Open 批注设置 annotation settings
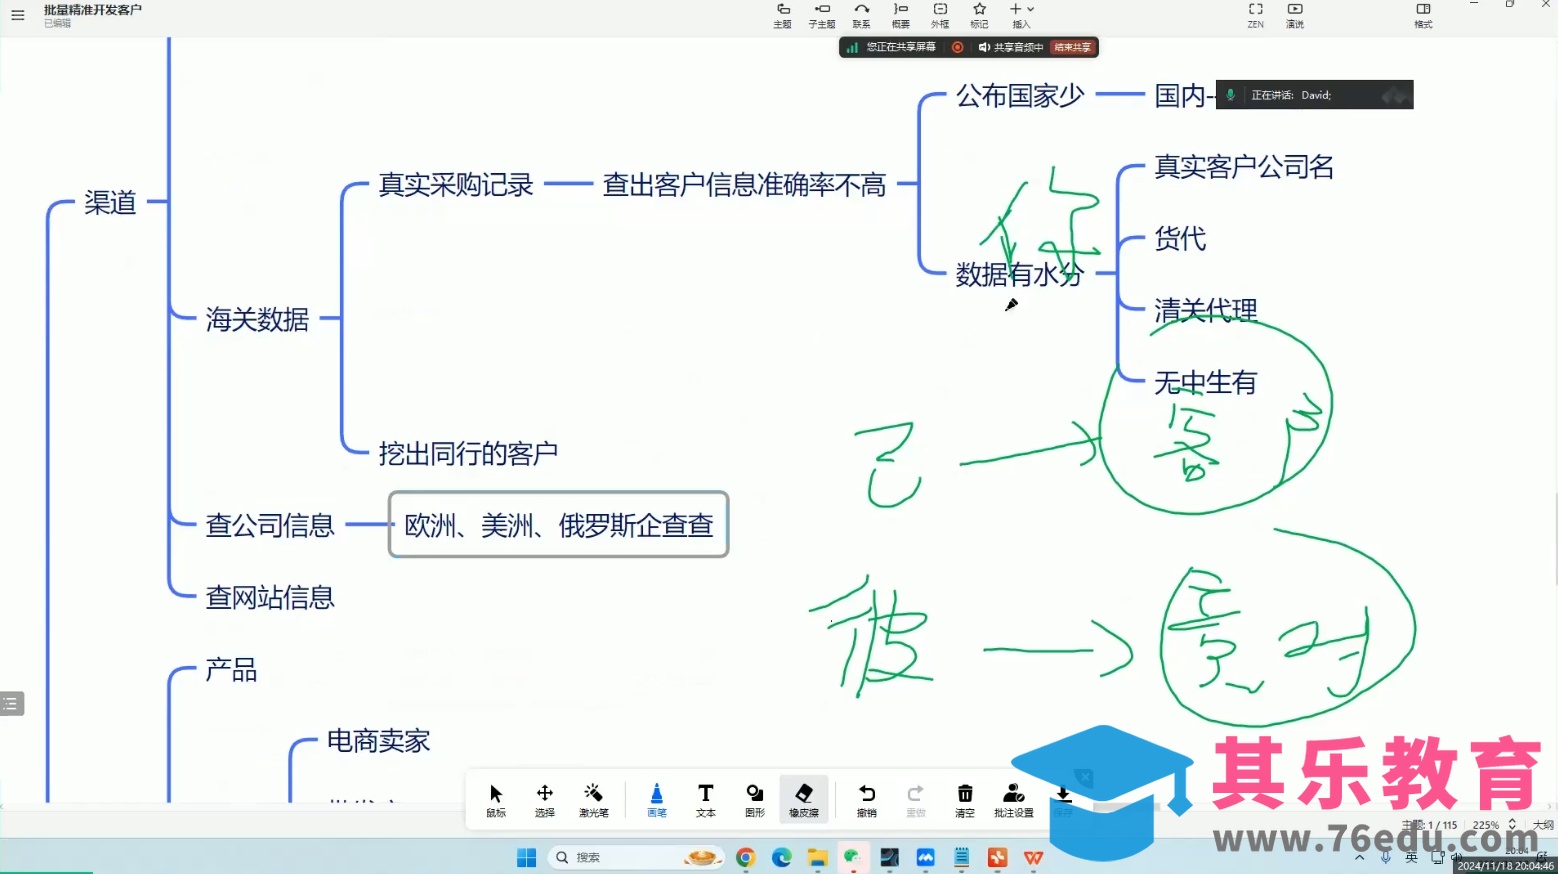1558x874 pixels. pos(1013,800)
